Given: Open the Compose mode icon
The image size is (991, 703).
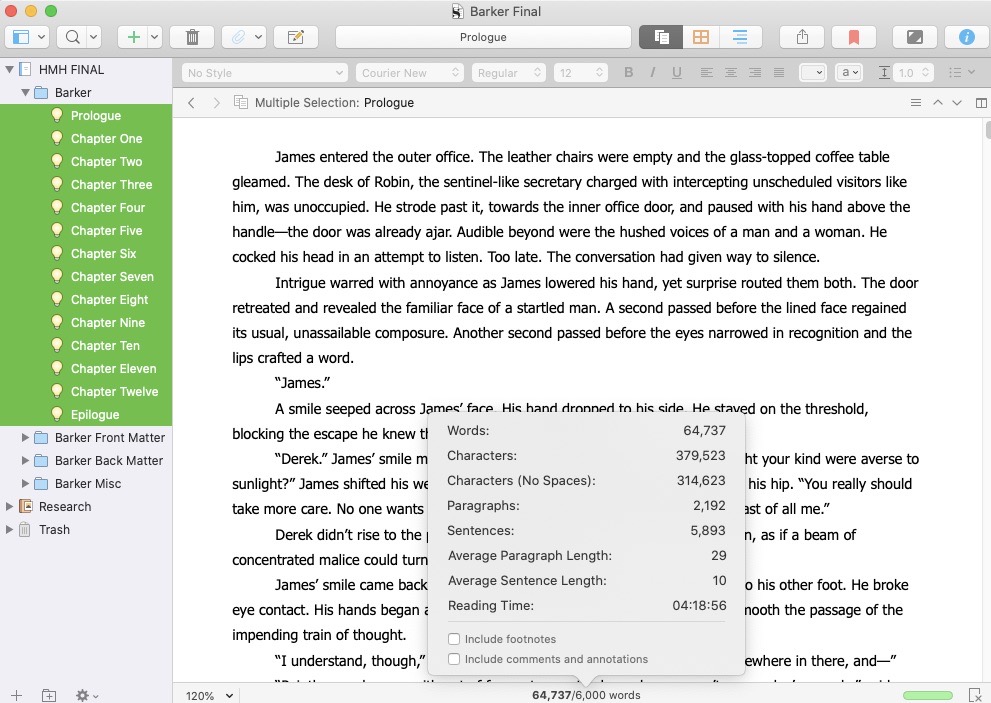Looking at the screenshot, I should click(914, 37).
